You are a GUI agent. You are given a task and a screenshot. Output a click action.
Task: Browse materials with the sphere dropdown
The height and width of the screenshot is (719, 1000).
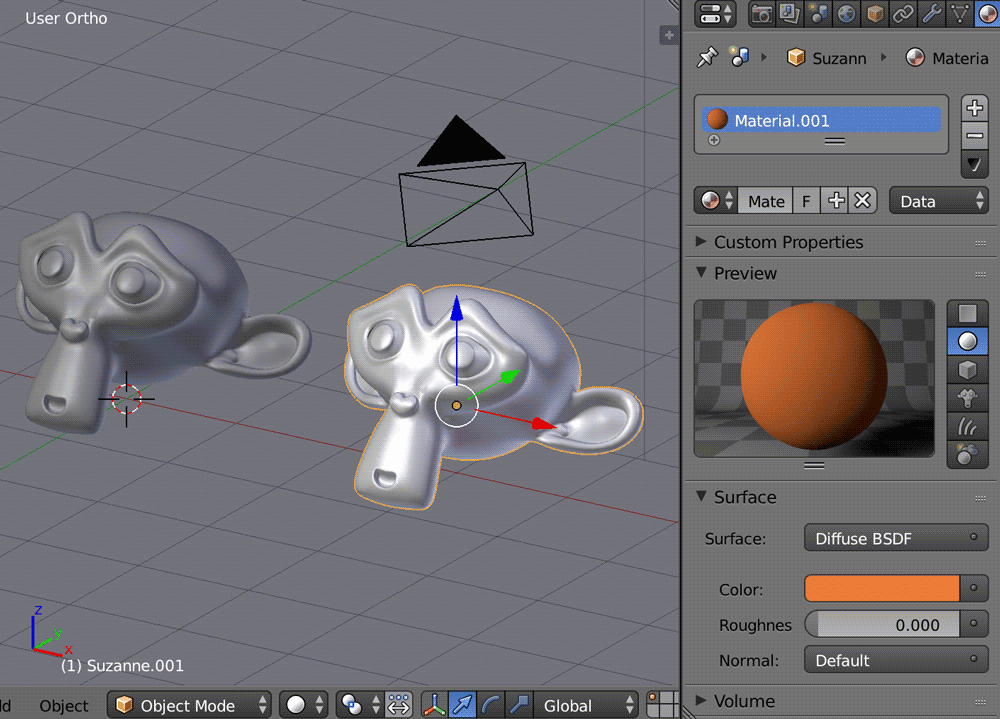(x=716, y=201)
